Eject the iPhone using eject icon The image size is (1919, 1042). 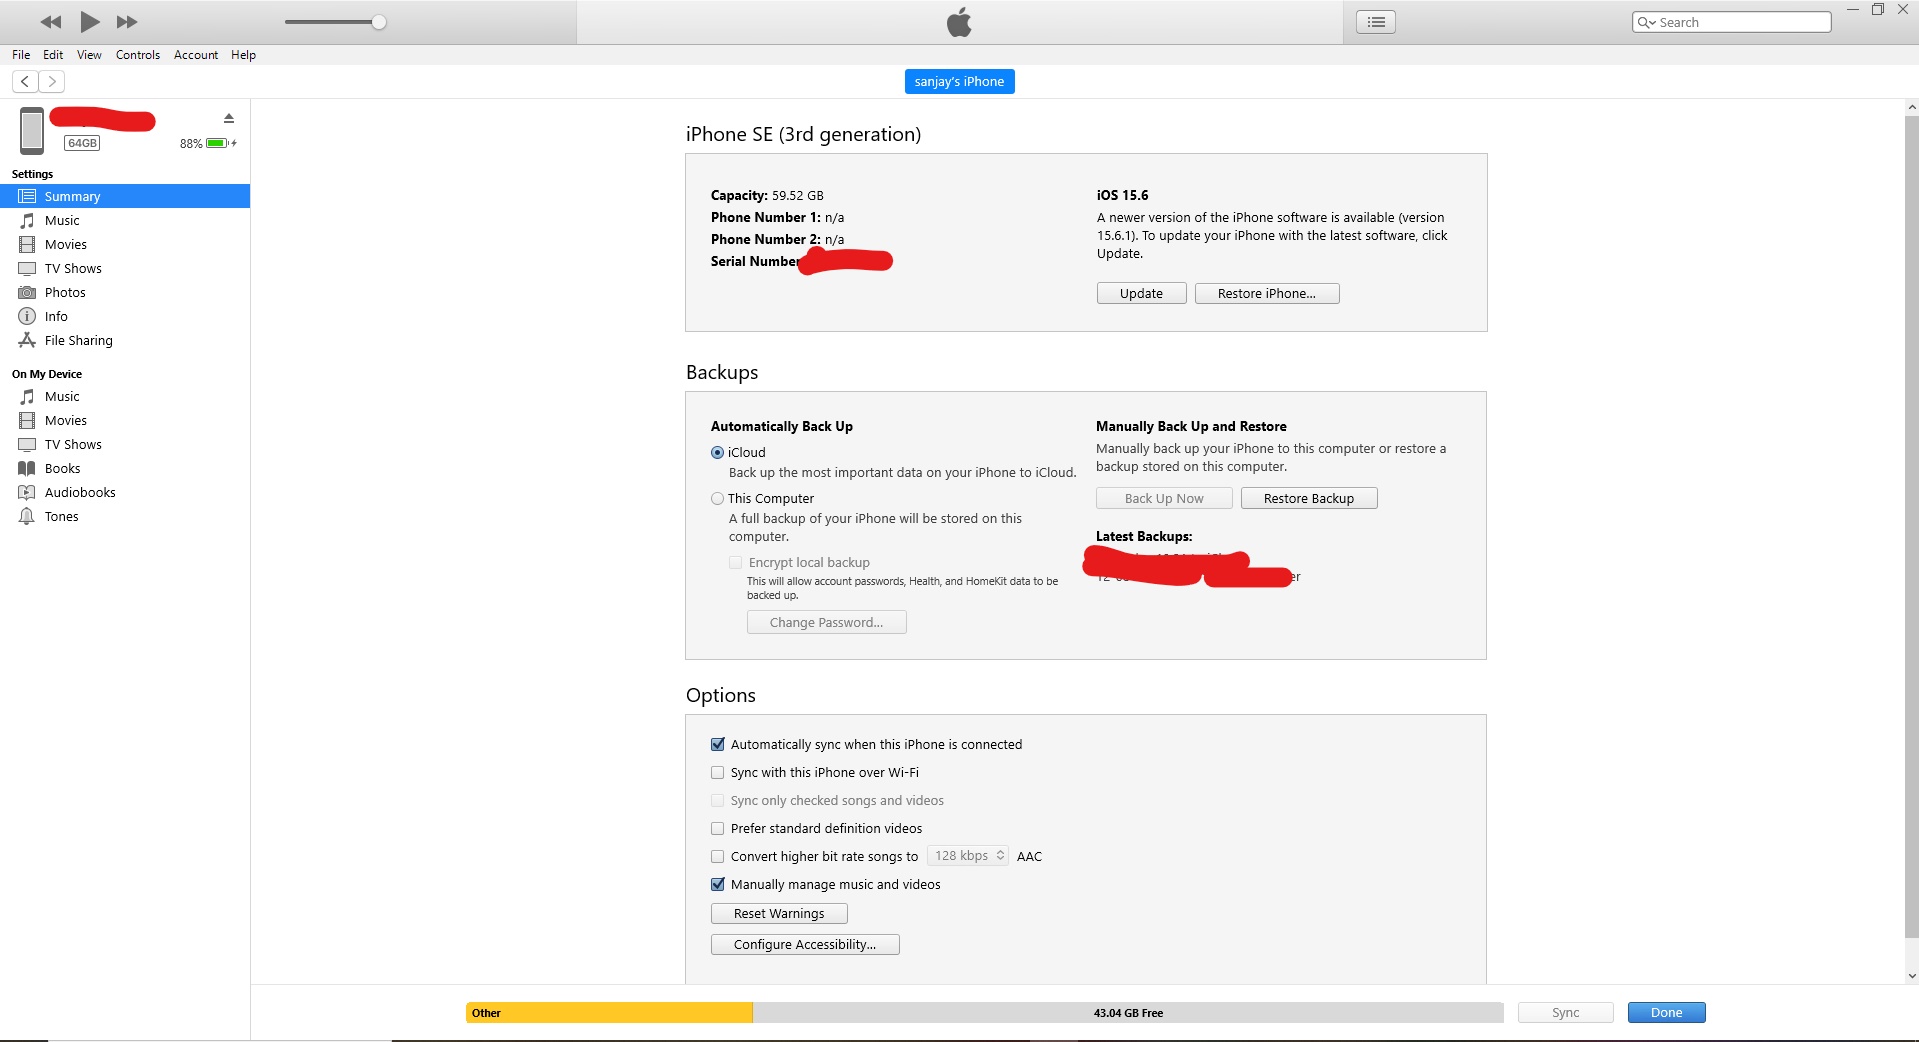coord(229,118)
